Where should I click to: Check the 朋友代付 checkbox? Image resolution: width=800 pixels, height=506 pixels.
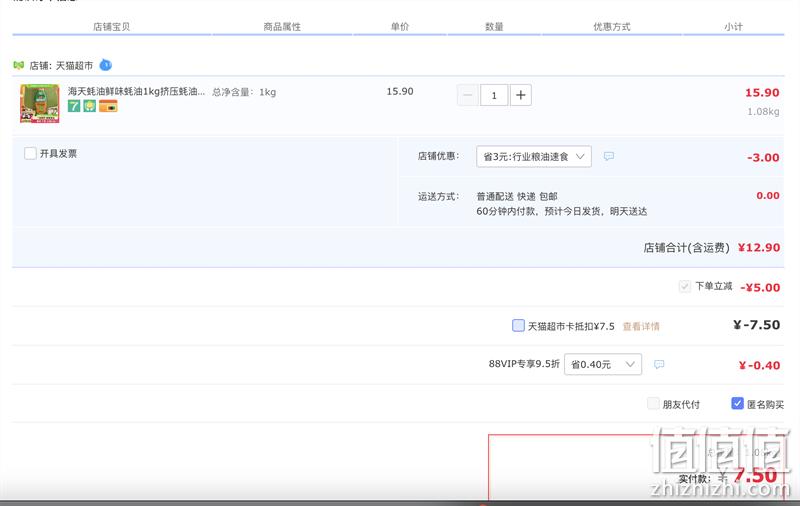[x=653, y=403]
